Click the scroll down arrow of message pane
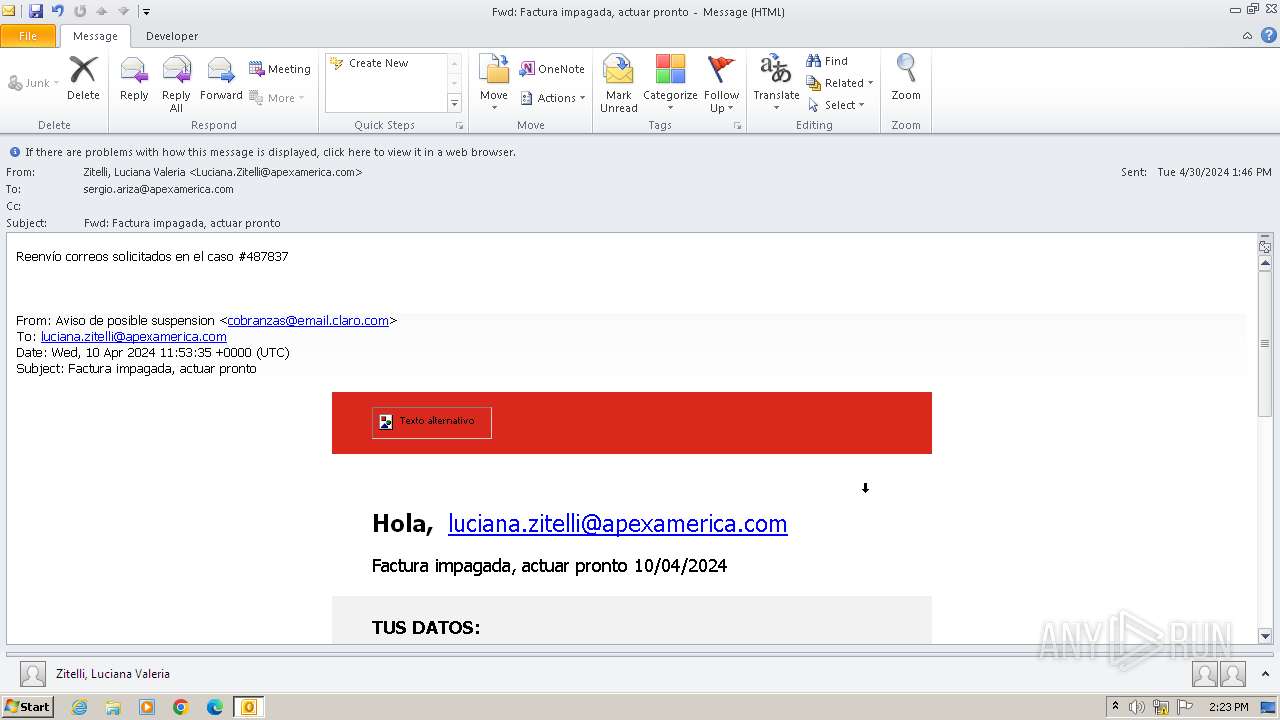The image size is (1280, 720). pyautogui.click(x=1265, y=635)
